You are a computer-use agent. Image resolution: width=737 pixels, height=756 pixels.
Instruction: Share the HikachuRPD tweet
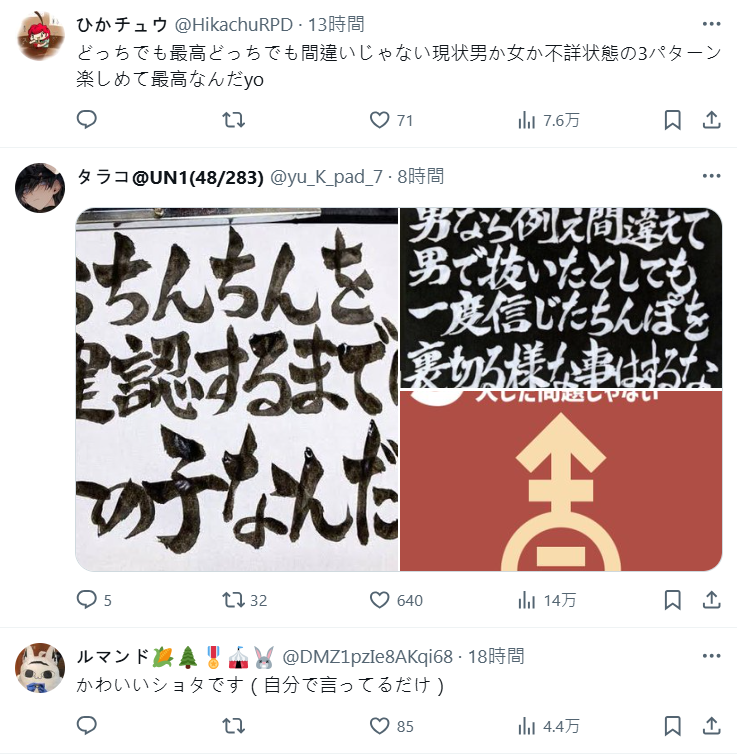pyautogui.click(x=711, y=120)
